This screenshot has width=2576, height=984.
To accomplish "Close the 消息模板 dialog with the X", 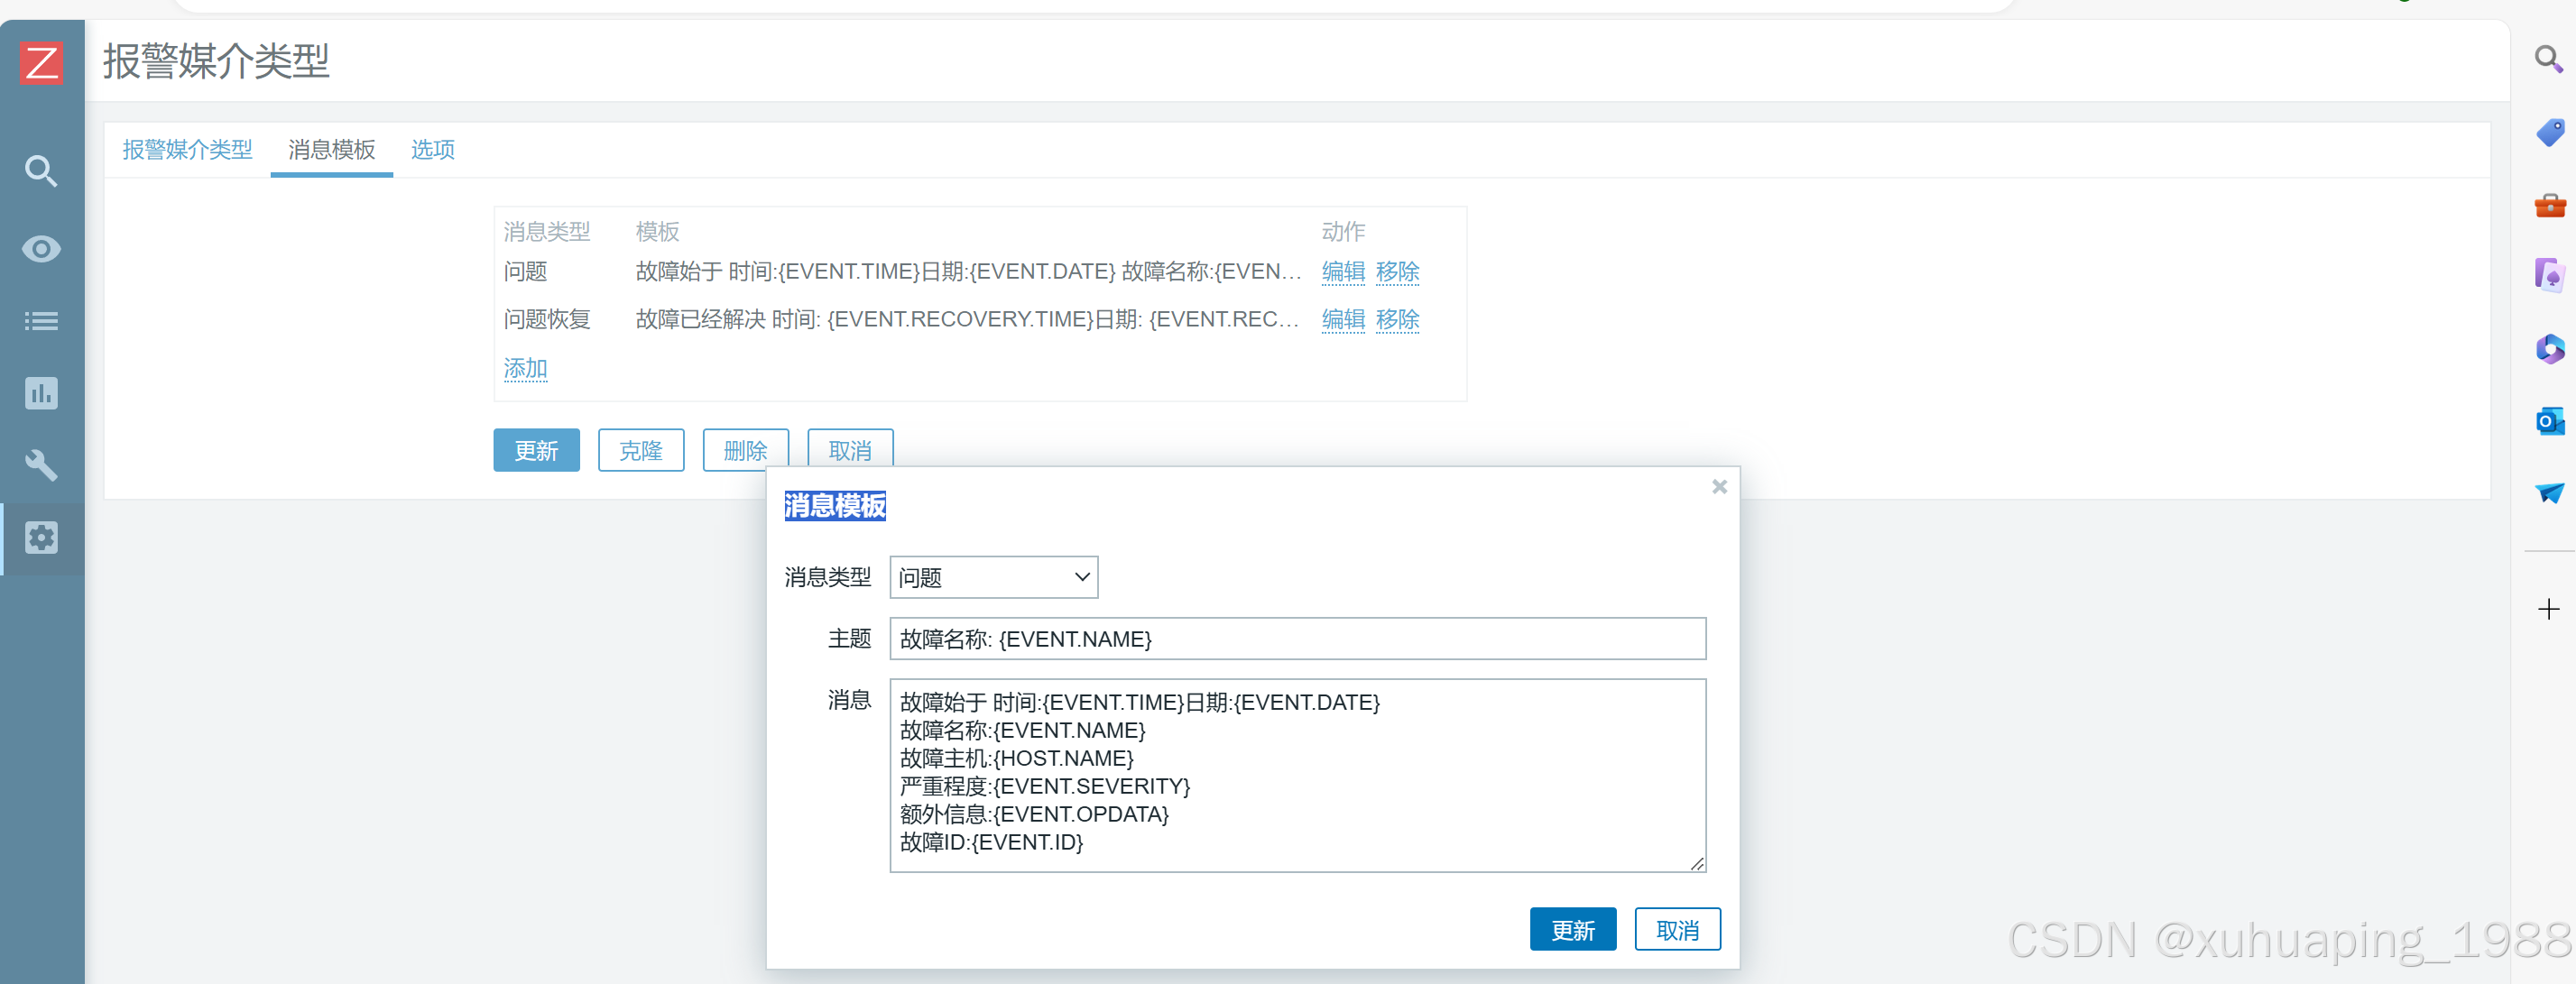I will pos(1719,487).
